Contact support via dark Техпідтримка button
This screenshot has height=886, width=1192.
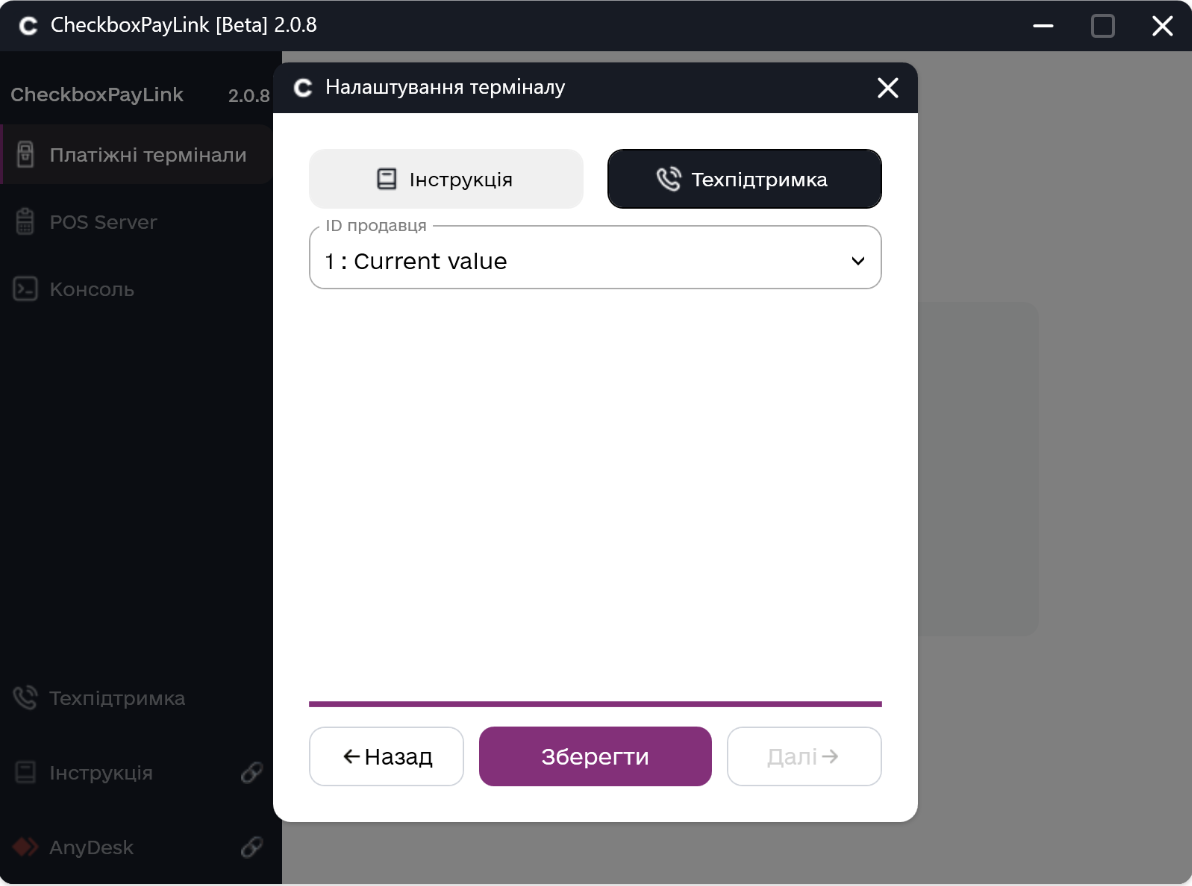click(x=744, y=180)
